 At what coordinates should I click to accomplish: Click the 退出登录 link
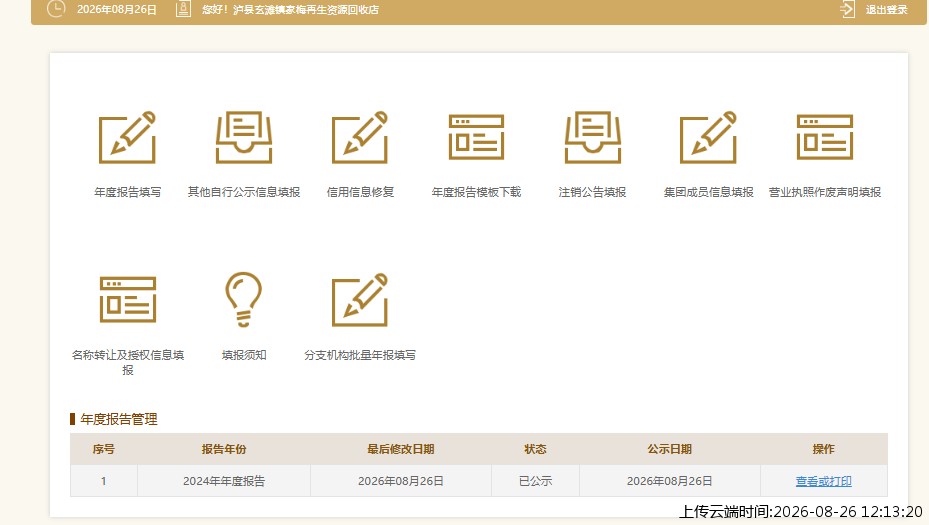[x=886, y=9]
